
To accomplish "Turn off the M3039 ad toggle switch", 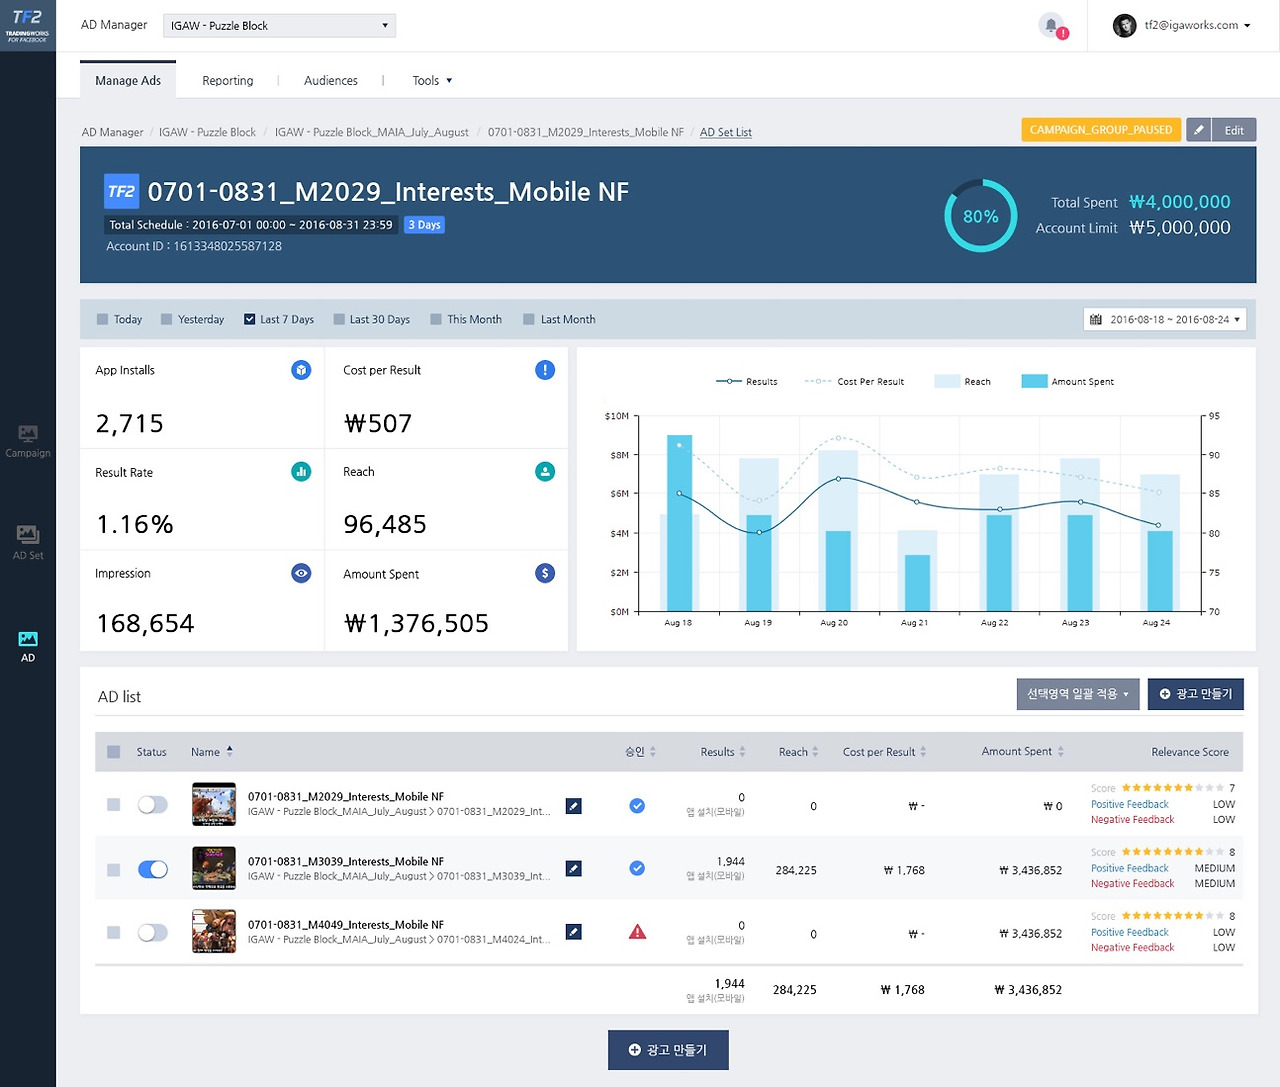I will click(153, 869).
